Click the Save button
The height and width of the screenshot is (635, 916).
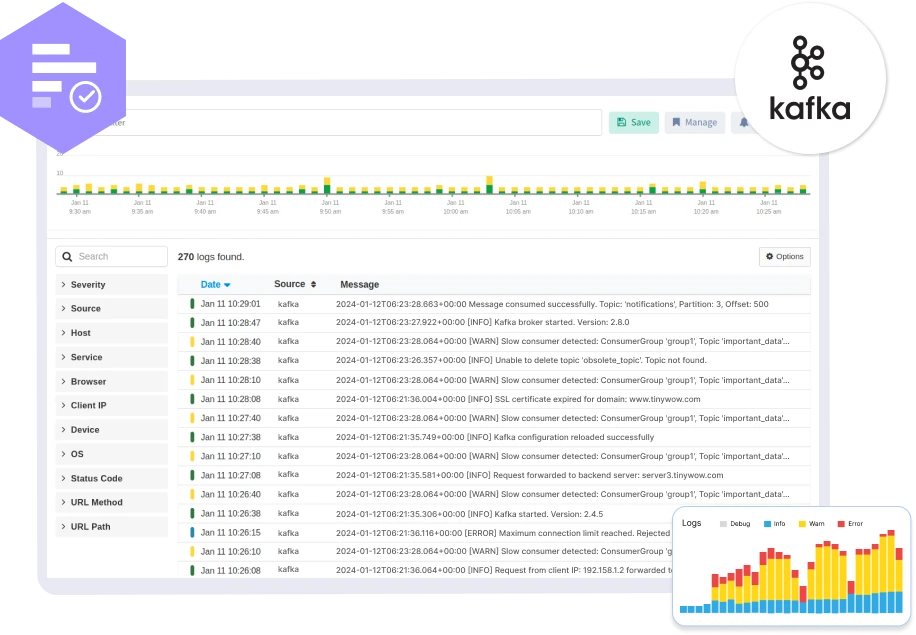(633, 123)
